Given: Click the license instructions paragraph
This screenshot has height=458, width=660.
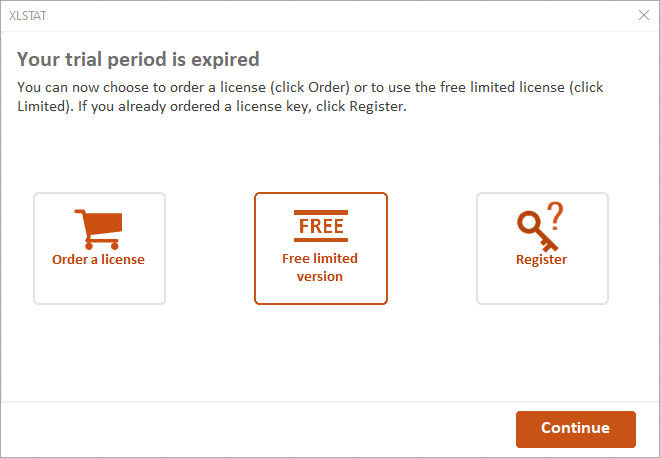Looking at the screenshot, I should (310, 97).
